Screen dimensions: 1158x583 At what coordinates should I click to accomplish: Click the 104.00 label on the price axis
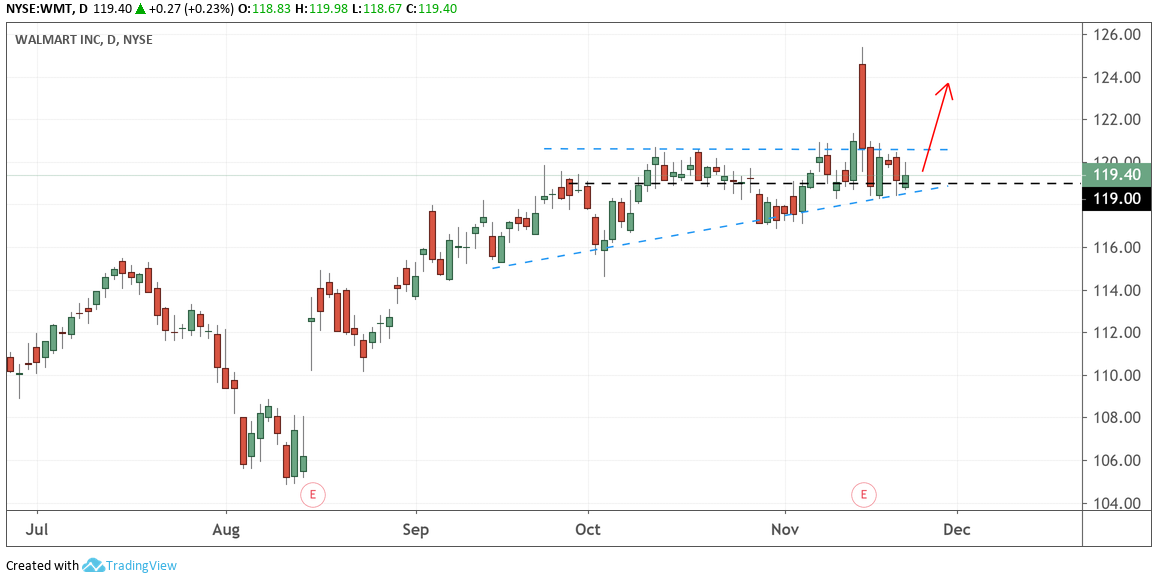[x=1115, y=503]
